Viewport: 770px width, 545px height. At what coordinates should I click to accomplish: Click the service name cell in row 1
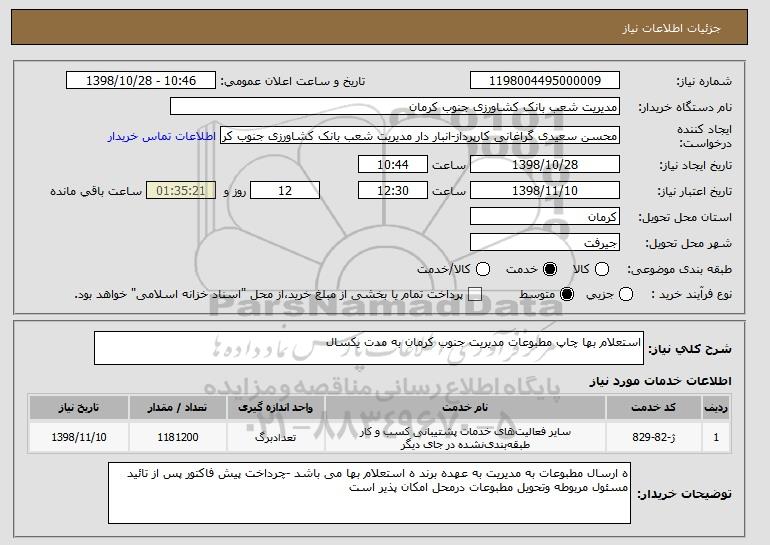click(465, 437)
